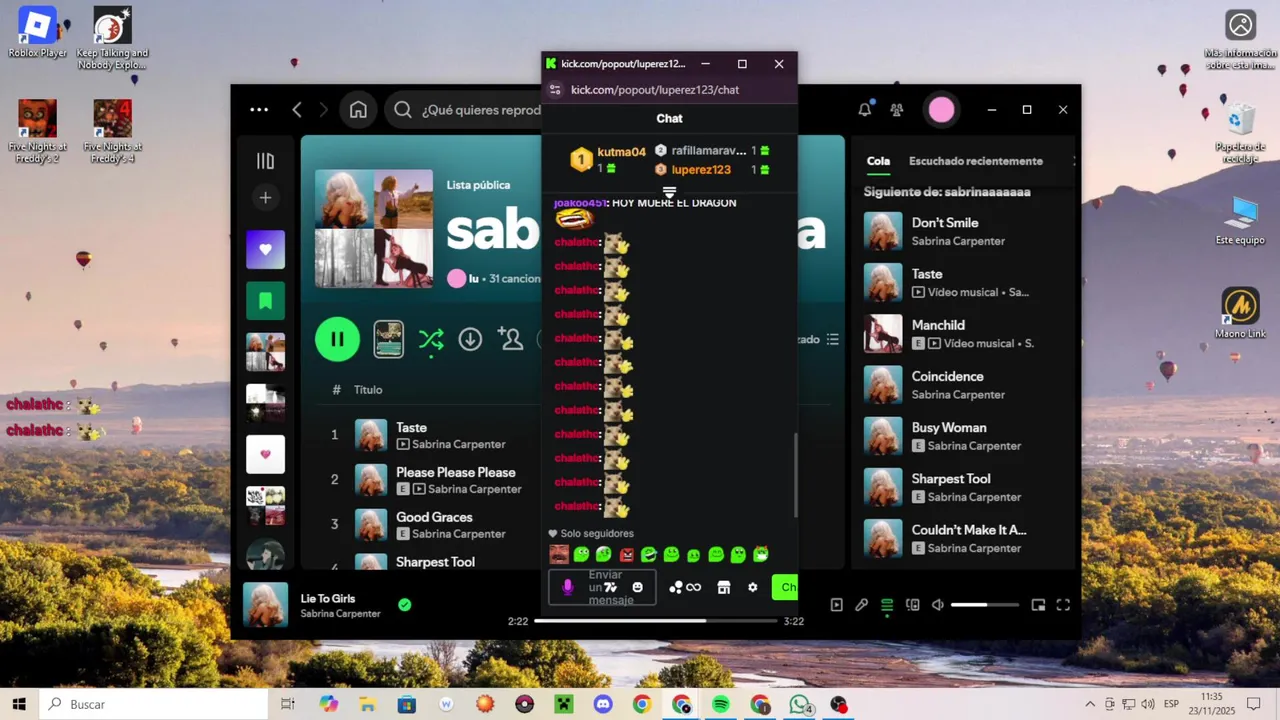Open the playlist preview thumbnail beside play
Viewport: 1280px width, 720px height.
388,339
